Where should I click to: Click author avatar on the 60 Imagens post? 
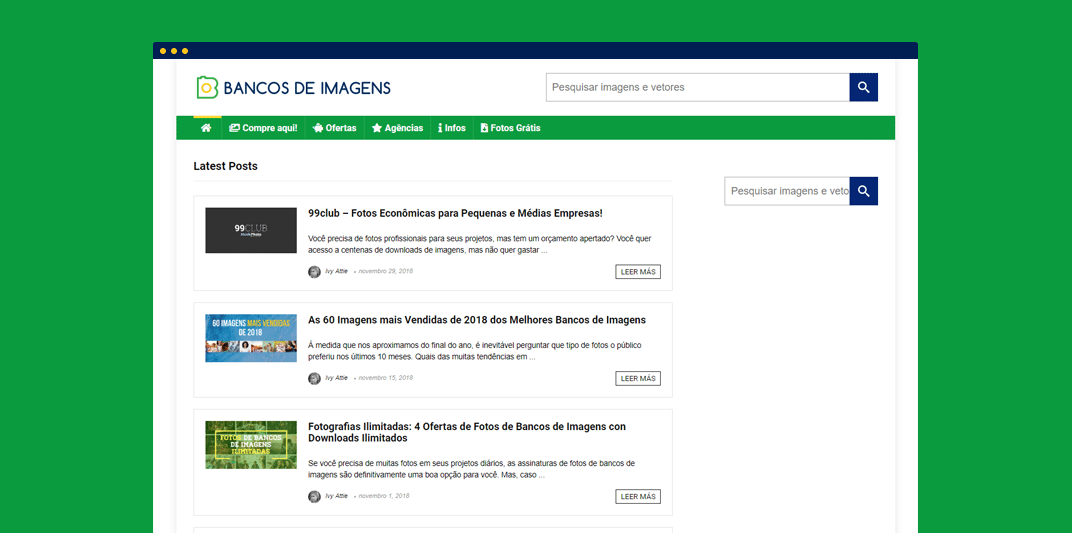coord(314,378)
